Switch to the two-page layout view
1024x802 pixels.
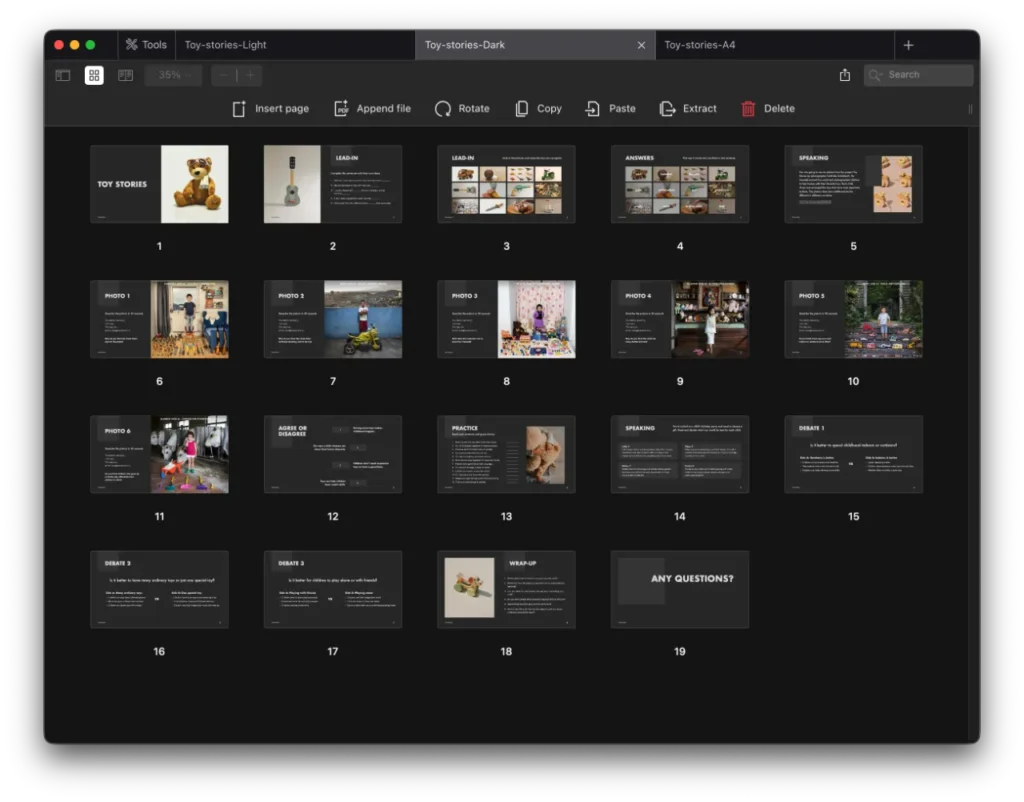(125, 75)
